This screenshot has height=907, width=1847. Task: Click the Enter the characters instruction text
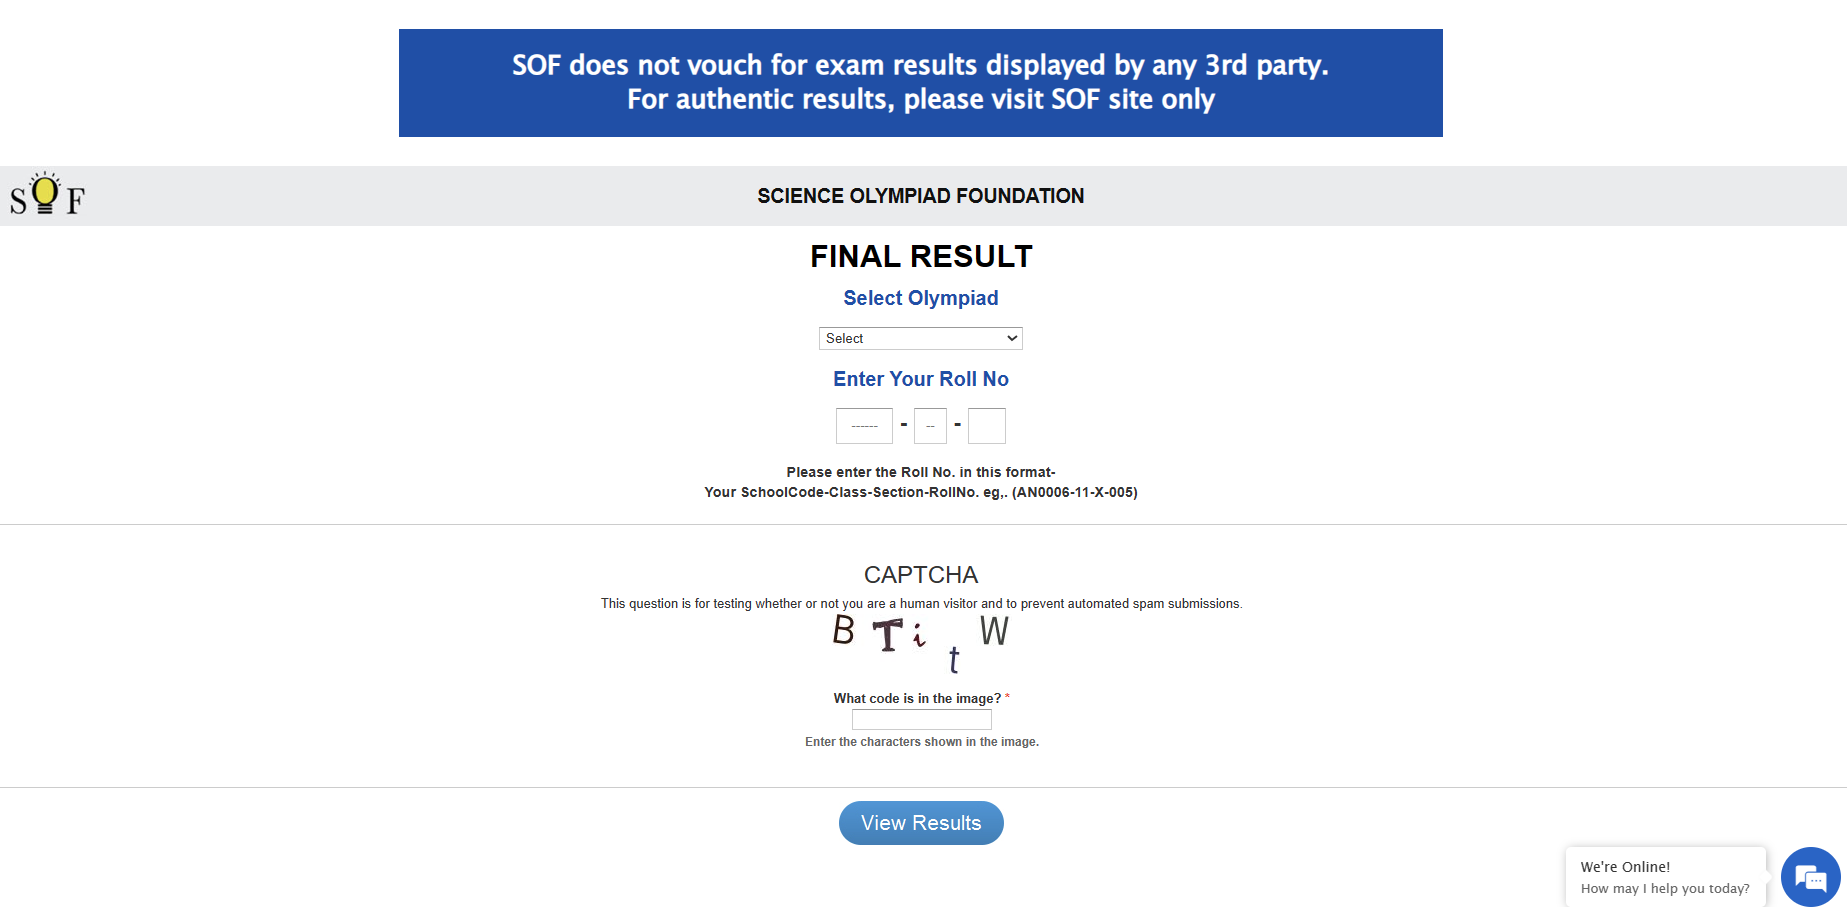921,741
